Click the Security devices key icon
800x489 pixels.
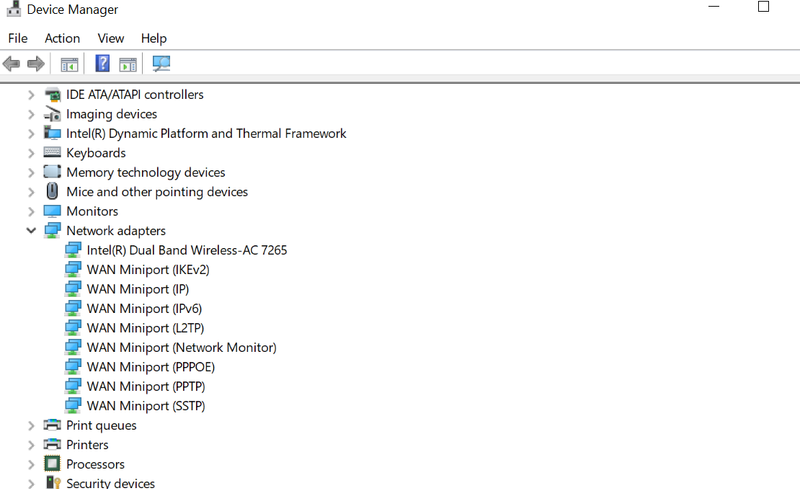(x=53, y=482)
